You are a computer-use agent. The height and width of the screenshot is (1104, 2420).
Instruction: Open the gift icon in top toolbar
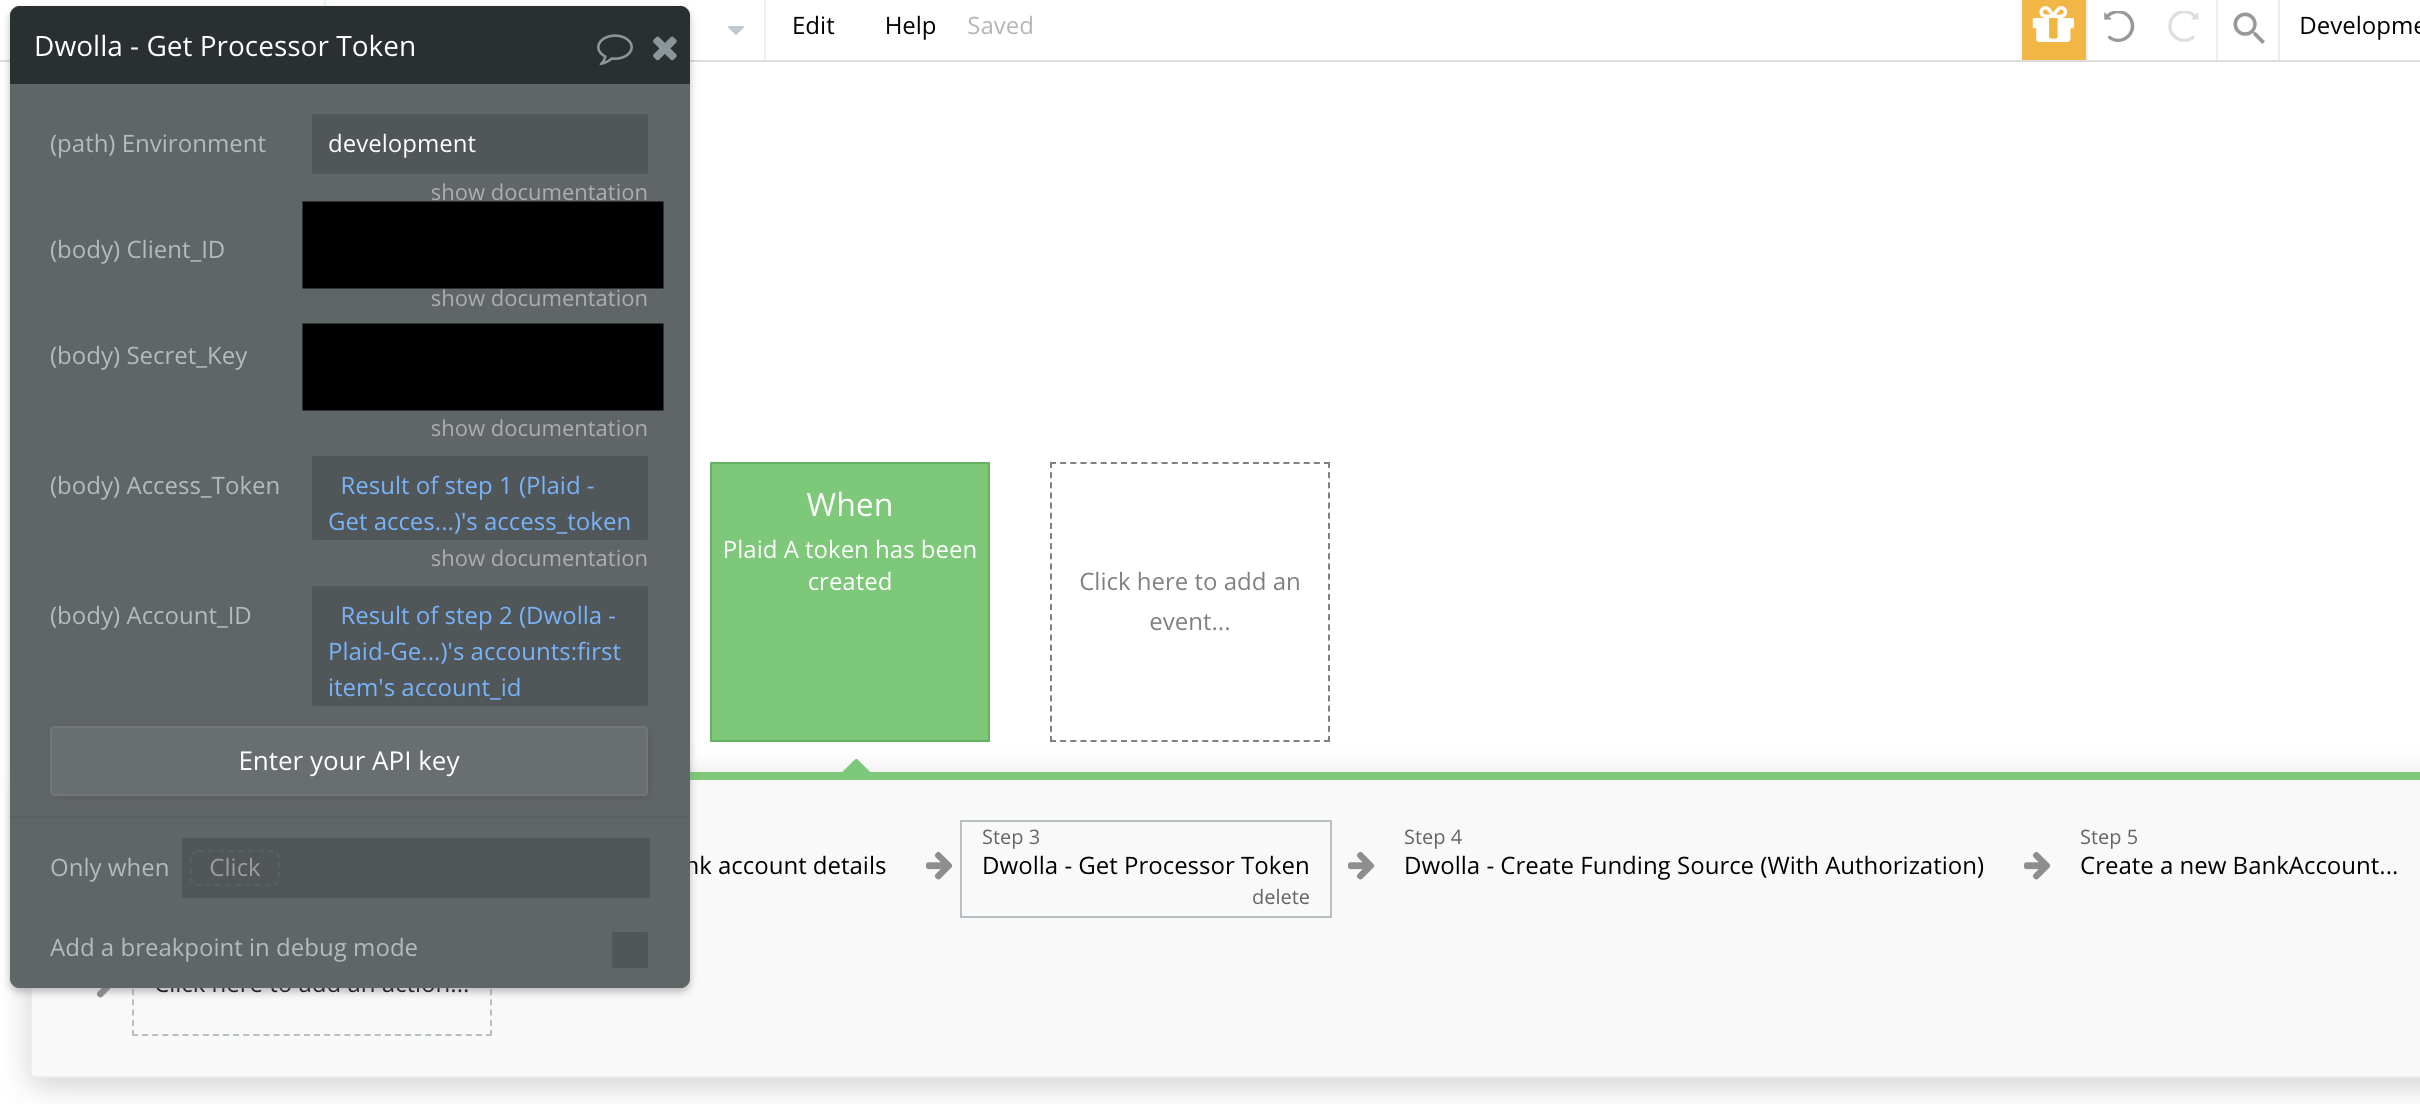tap(2053, 28)
